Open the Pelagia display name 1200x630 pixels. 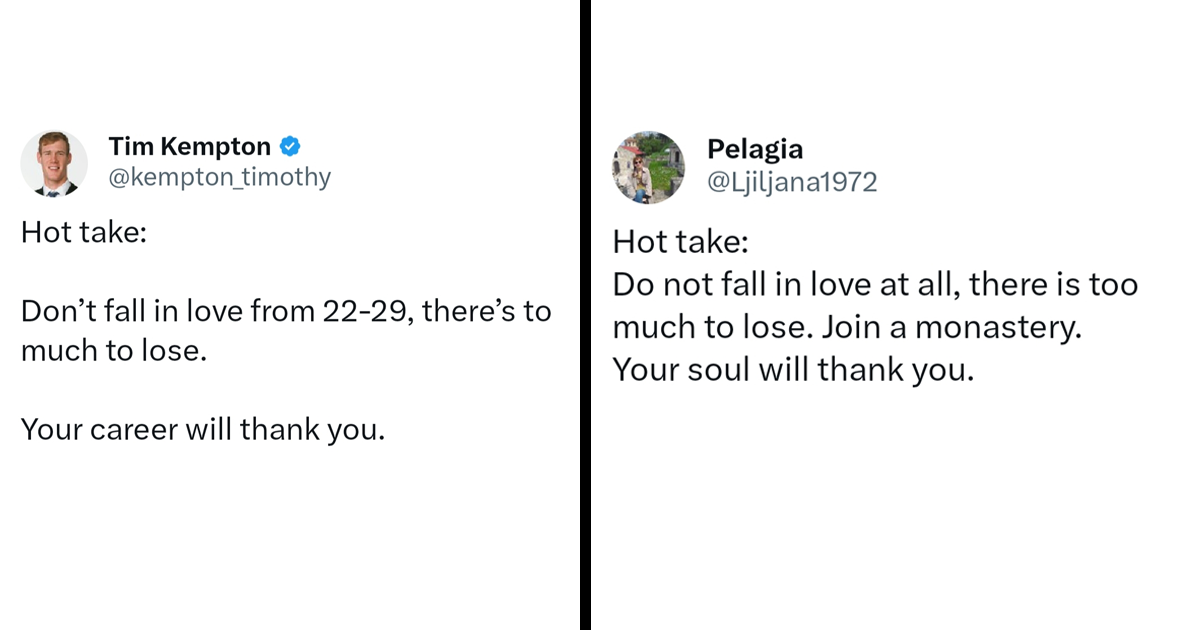(754, 149)
